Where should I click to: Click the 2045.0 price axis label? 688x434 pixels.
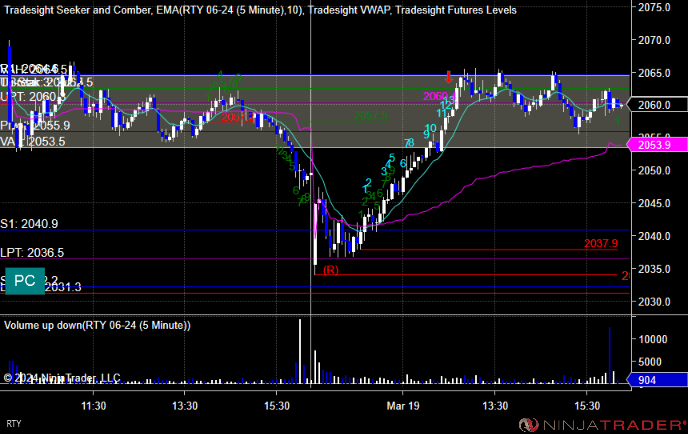click(654, 203)
